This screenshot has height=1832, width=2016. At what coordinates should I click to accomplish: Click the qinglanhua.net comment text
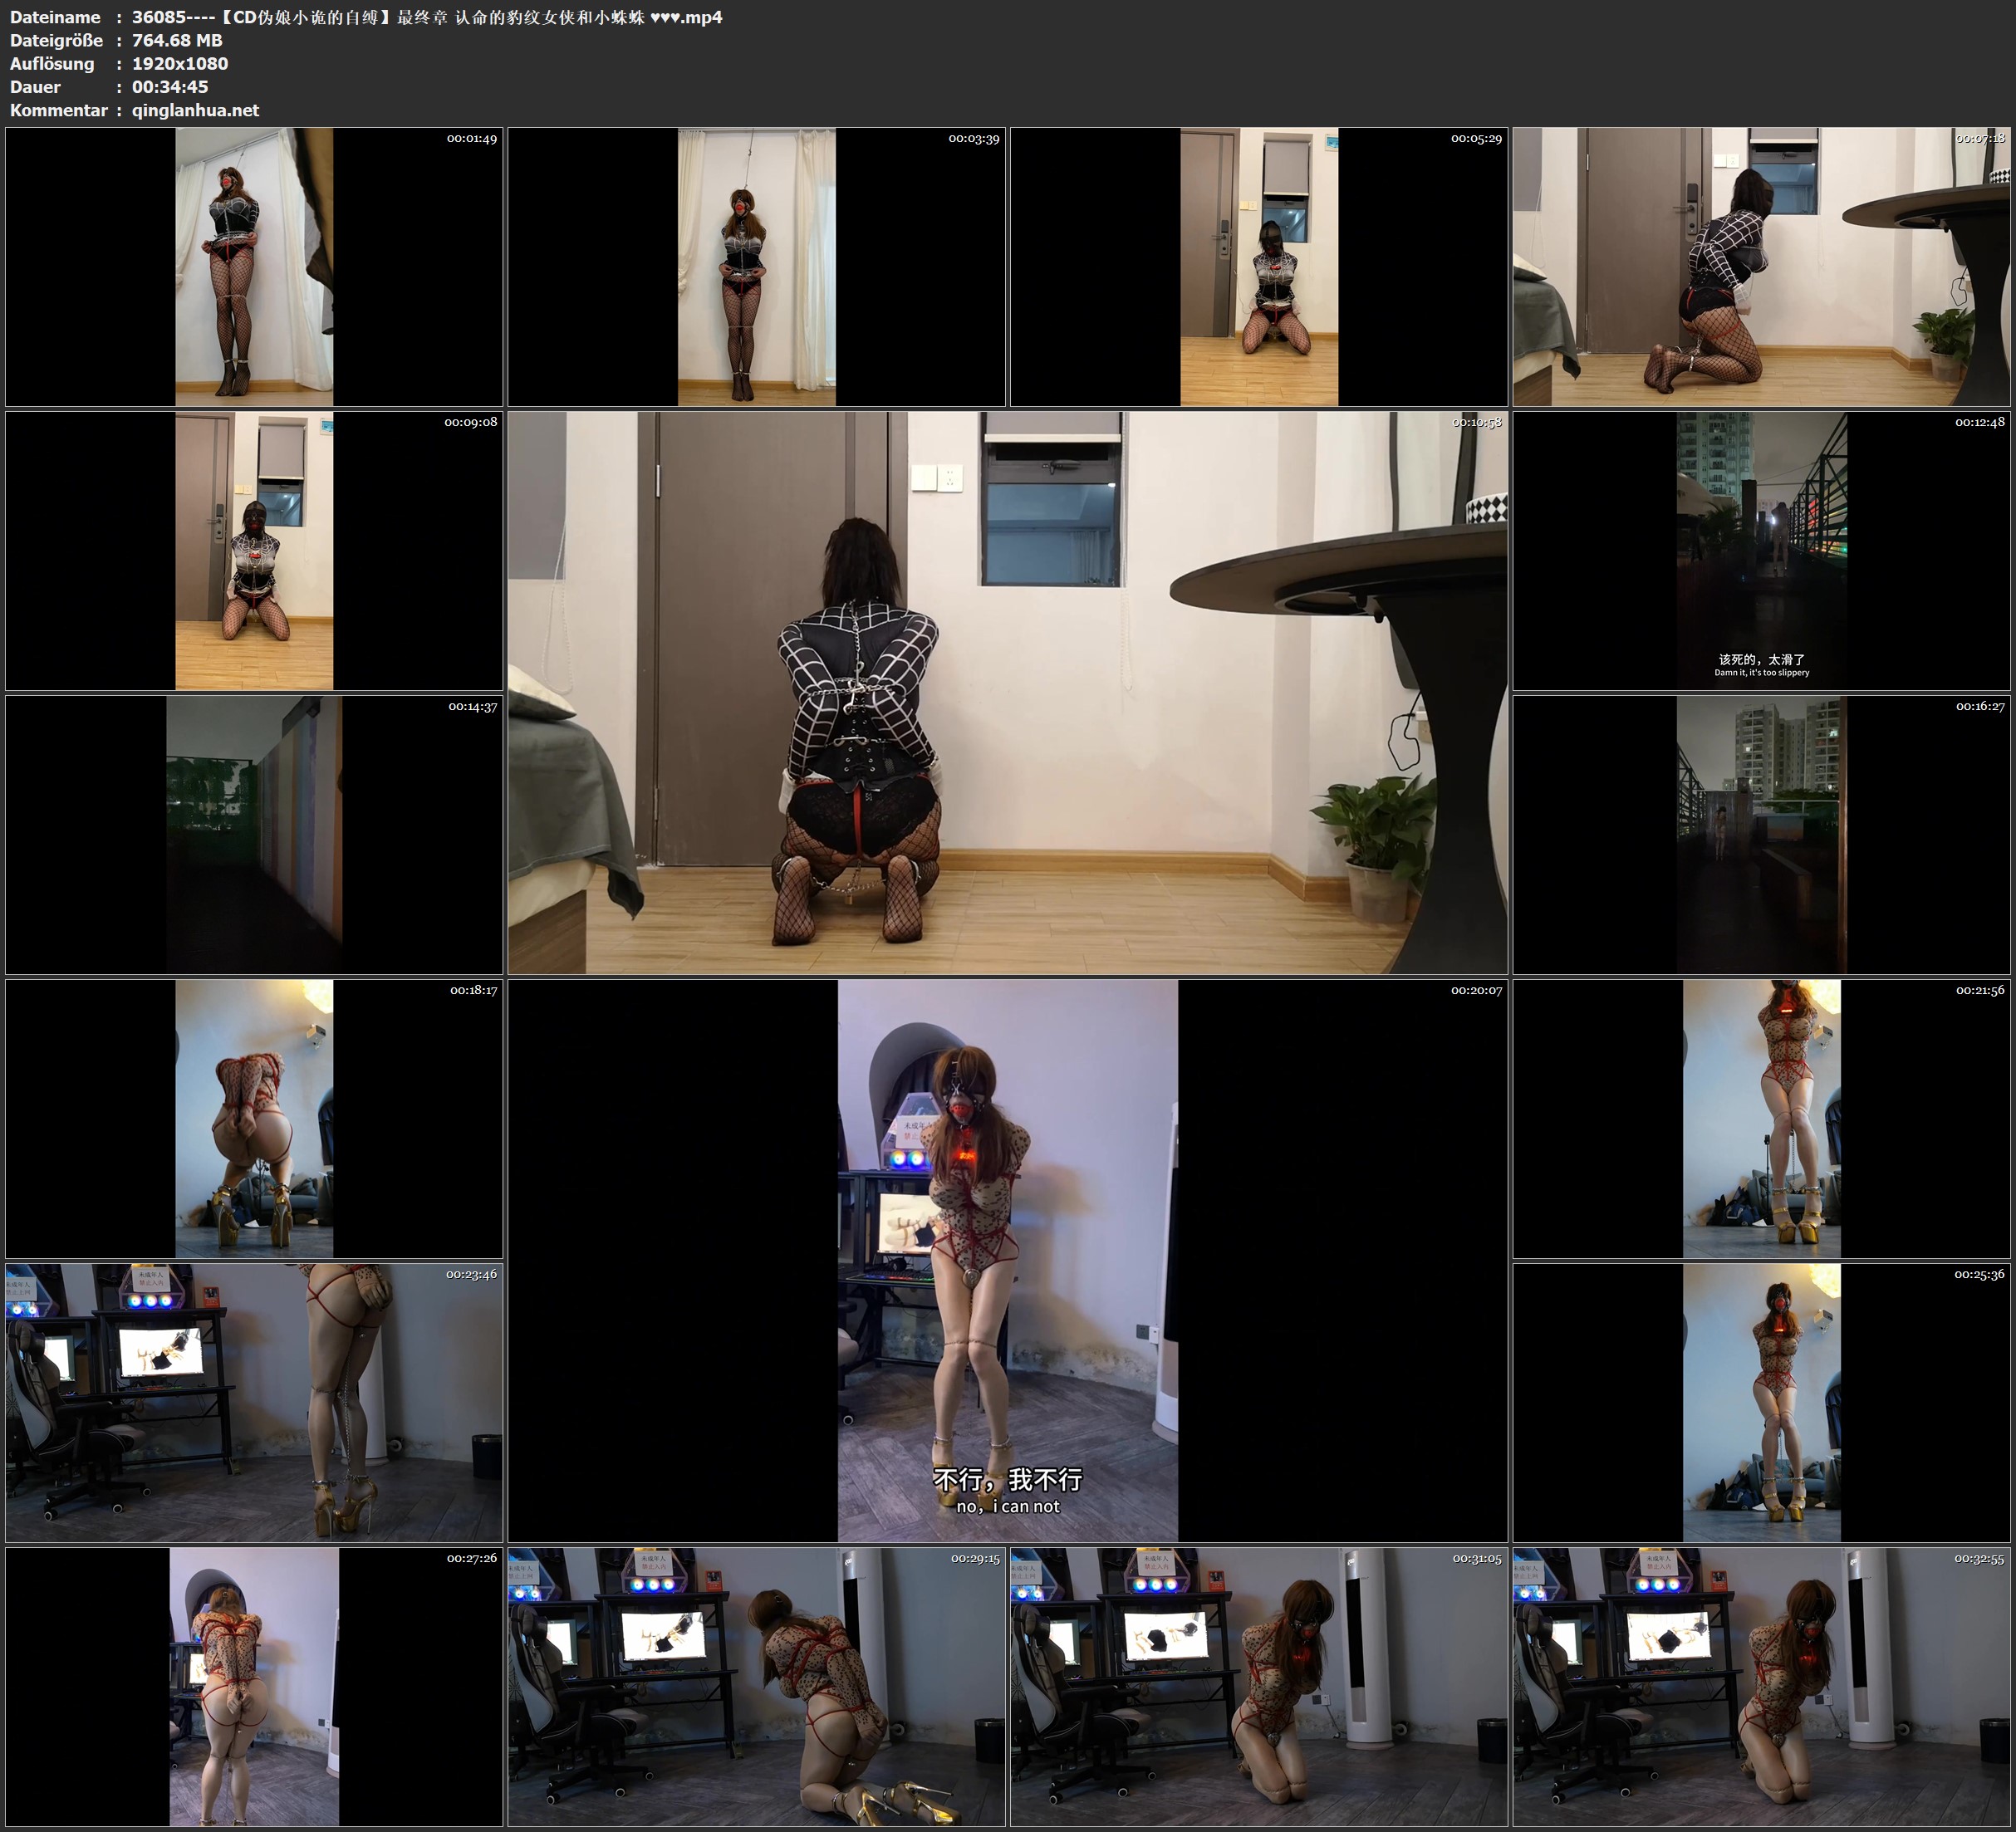click(x=195, y=110)
